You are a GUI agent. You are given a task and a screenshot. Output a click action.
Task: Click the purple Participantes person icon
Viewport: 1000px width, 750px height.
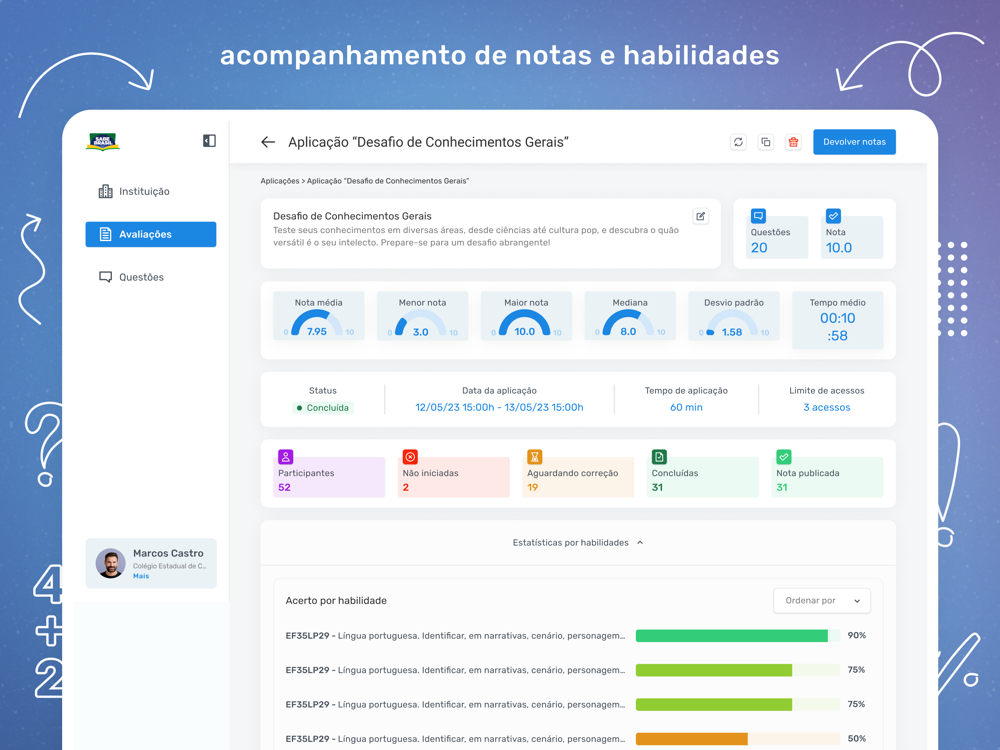[286, 457]
